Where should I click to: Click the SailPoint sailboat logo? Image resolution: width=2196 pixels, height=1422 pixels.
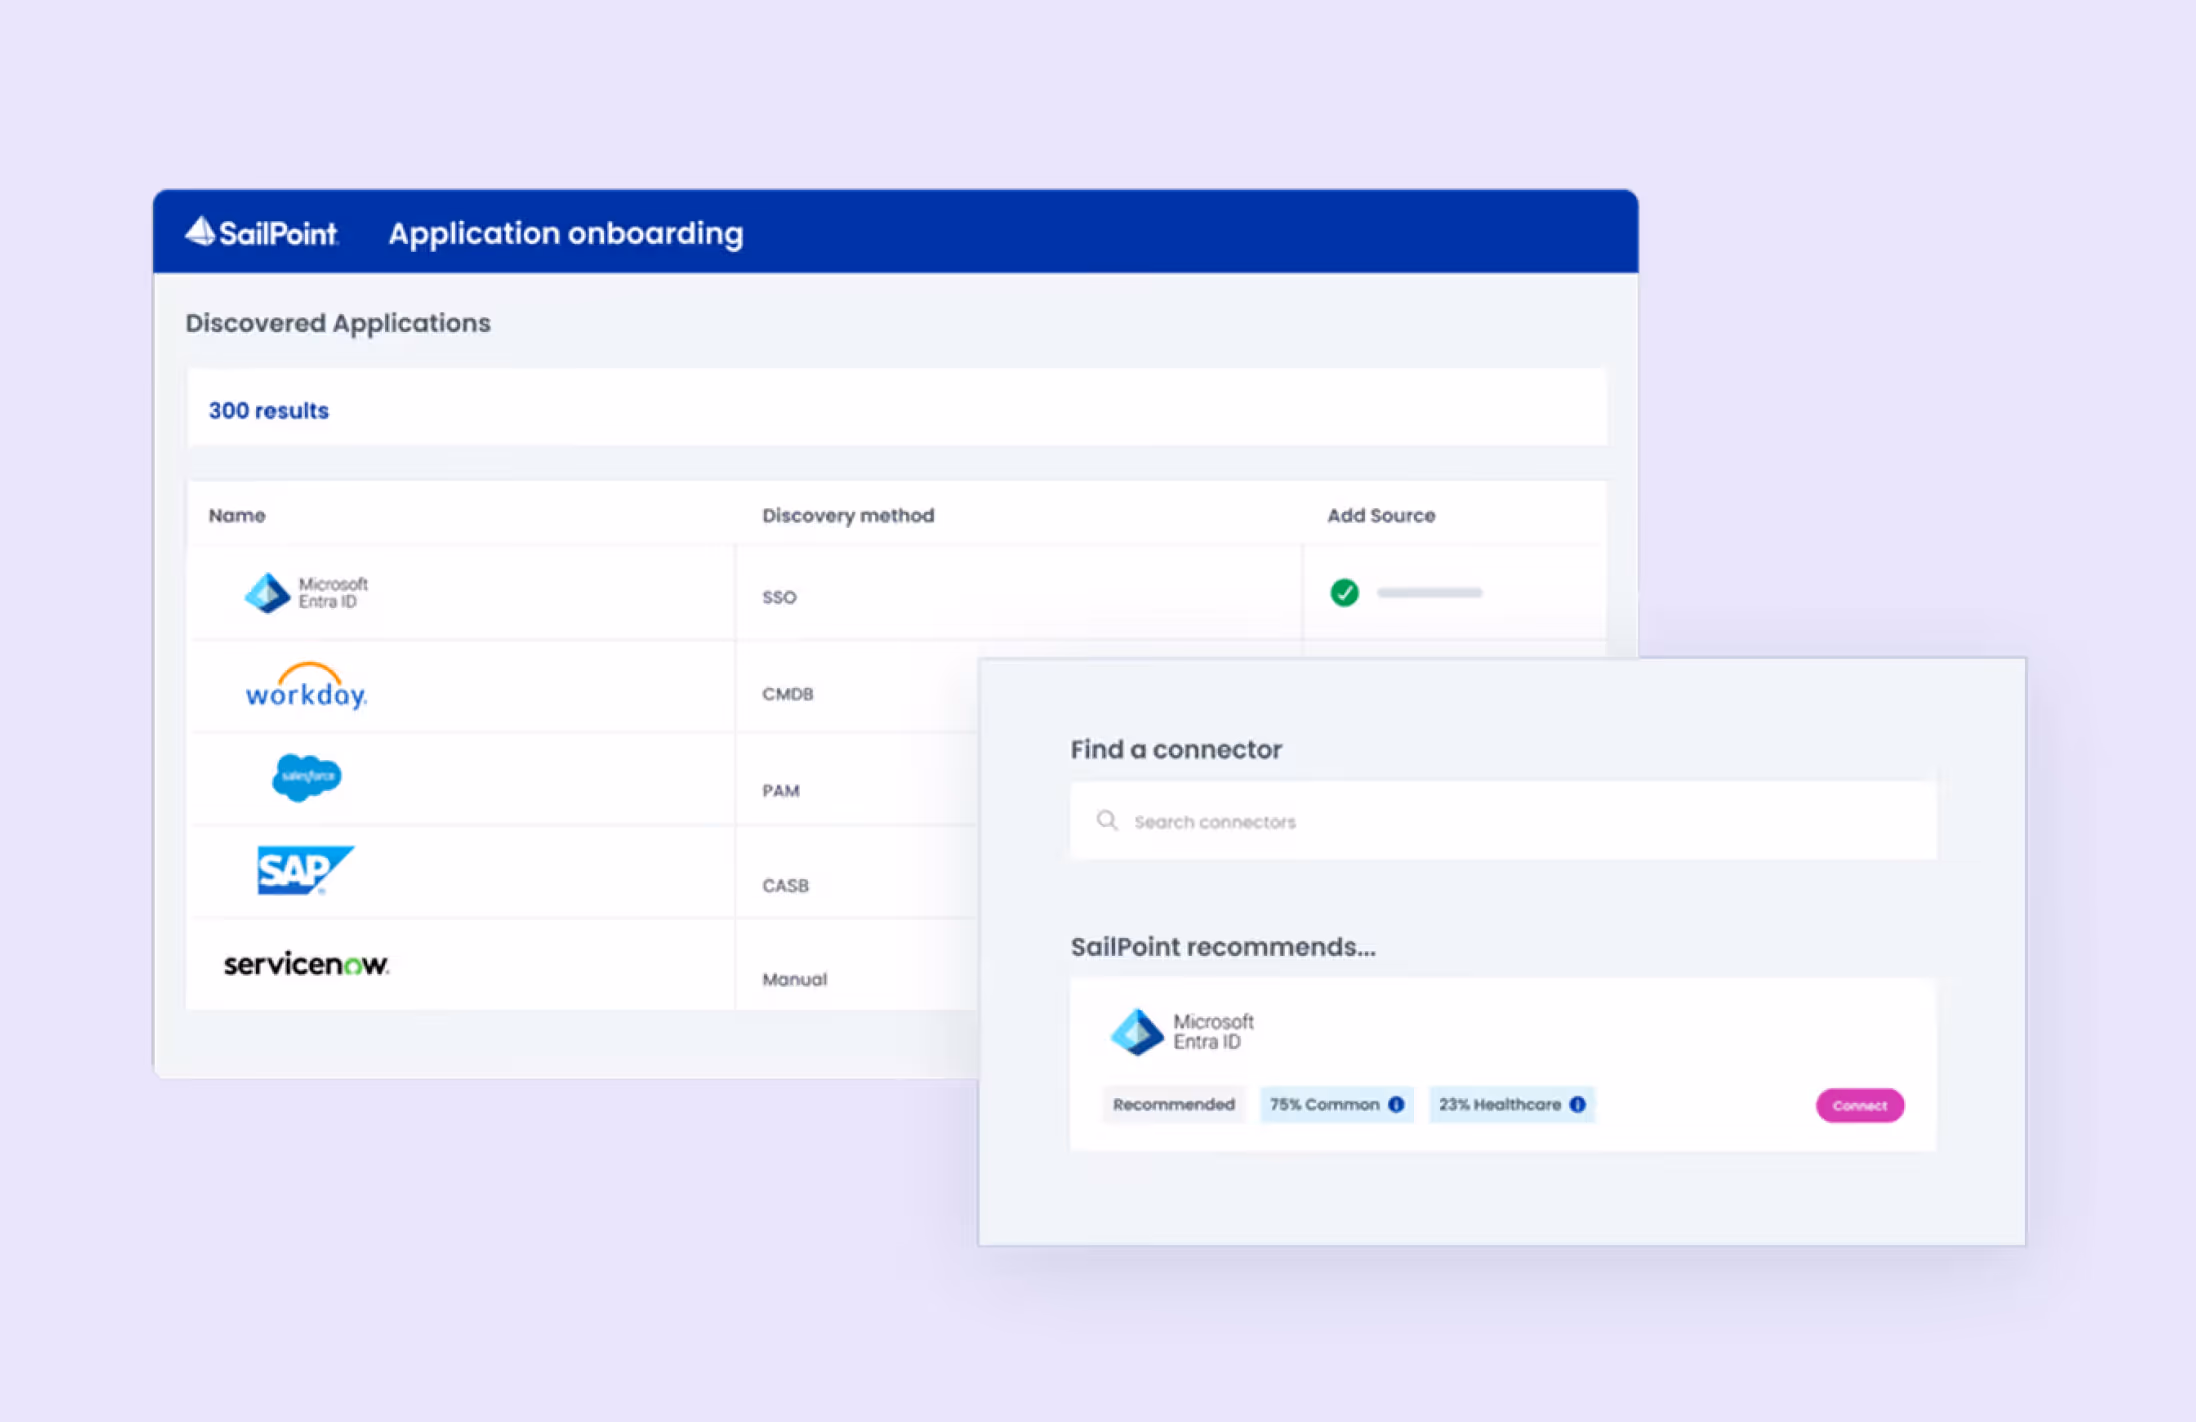tap(200, 232)
